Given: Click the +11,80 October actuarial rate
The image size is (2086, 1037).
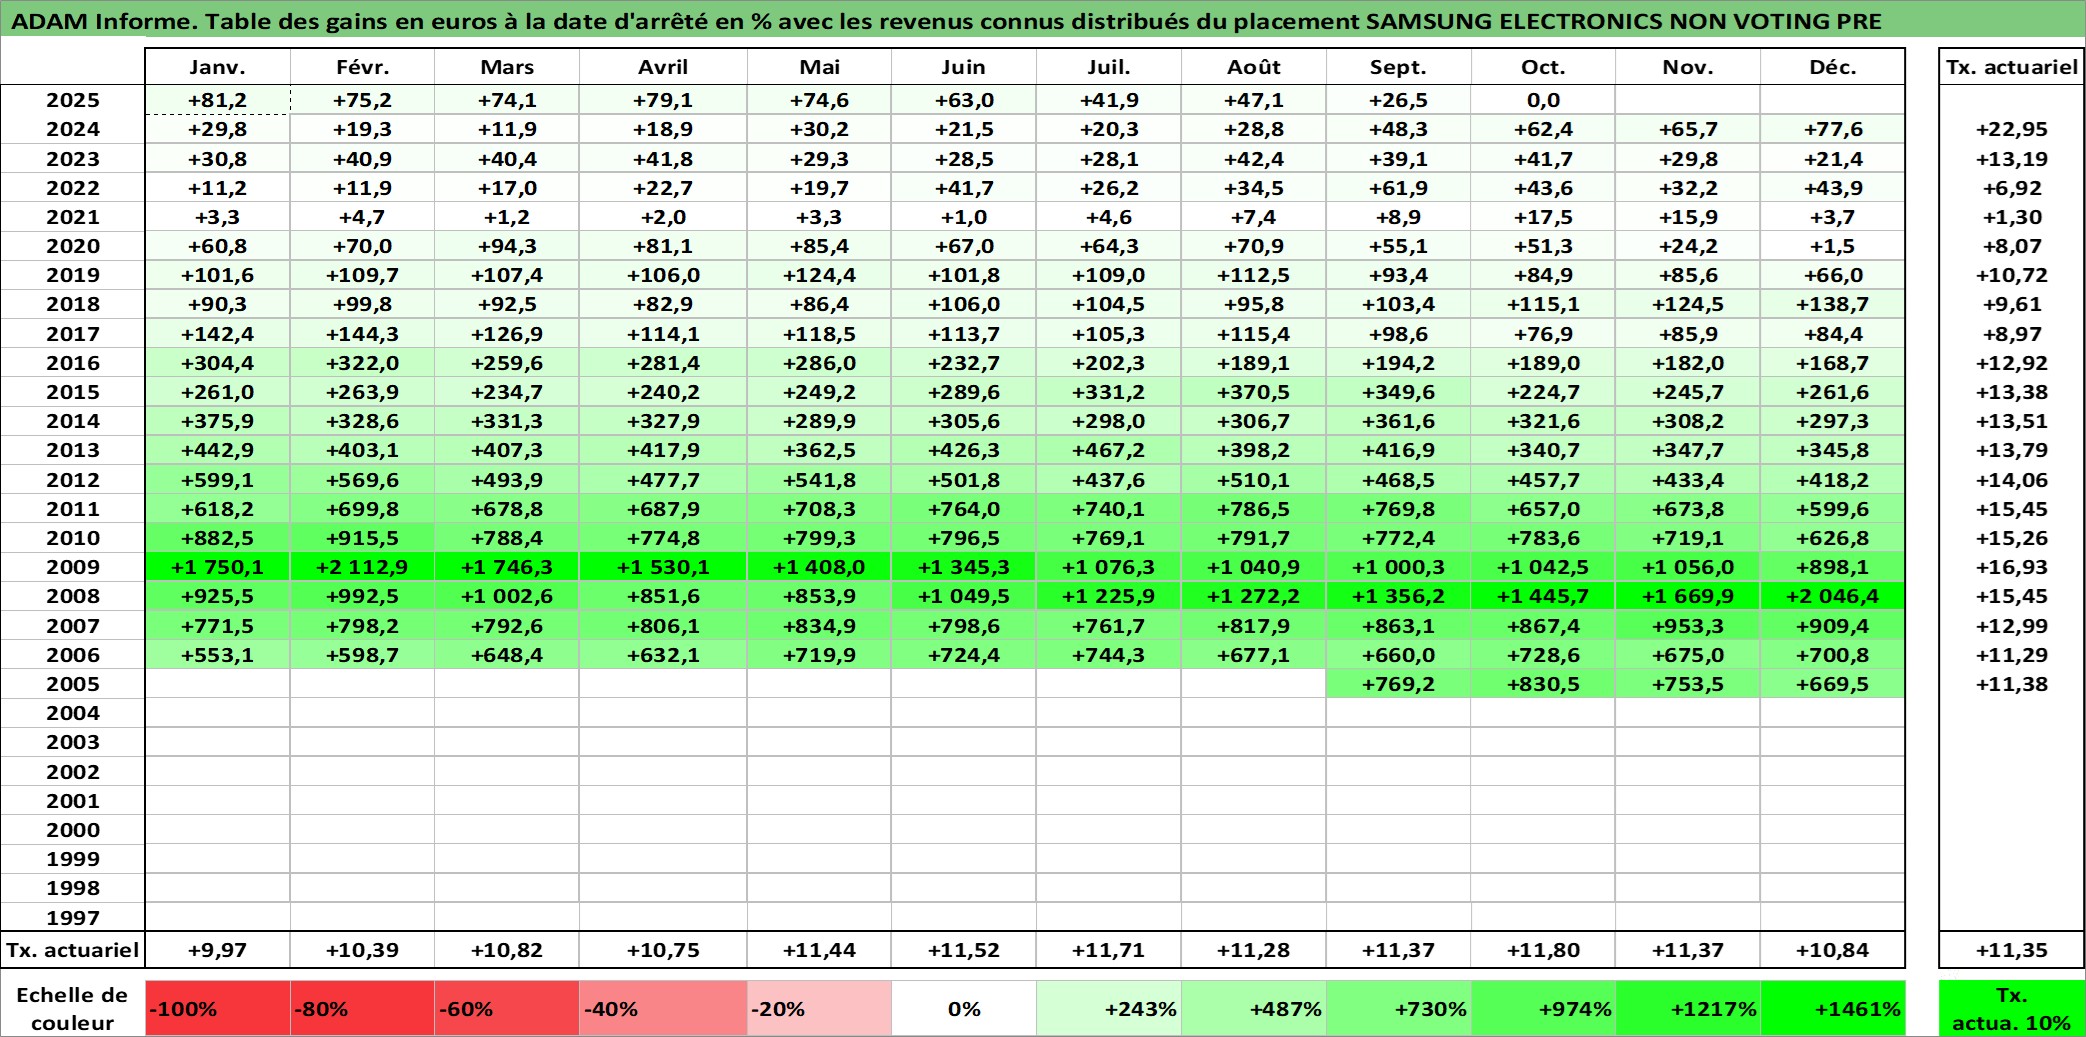Looking at the screenshot, I should coord(1543,950).
